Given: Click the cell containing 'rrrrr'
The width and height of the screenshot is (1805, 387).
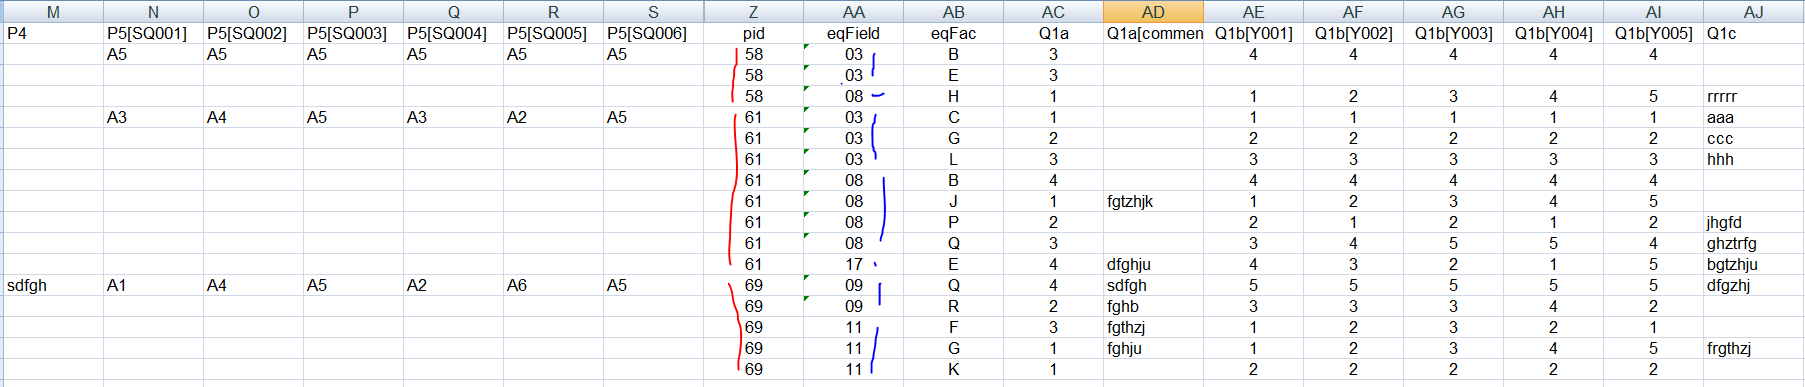Looking at the screenshot, I should click(1753, 96).
